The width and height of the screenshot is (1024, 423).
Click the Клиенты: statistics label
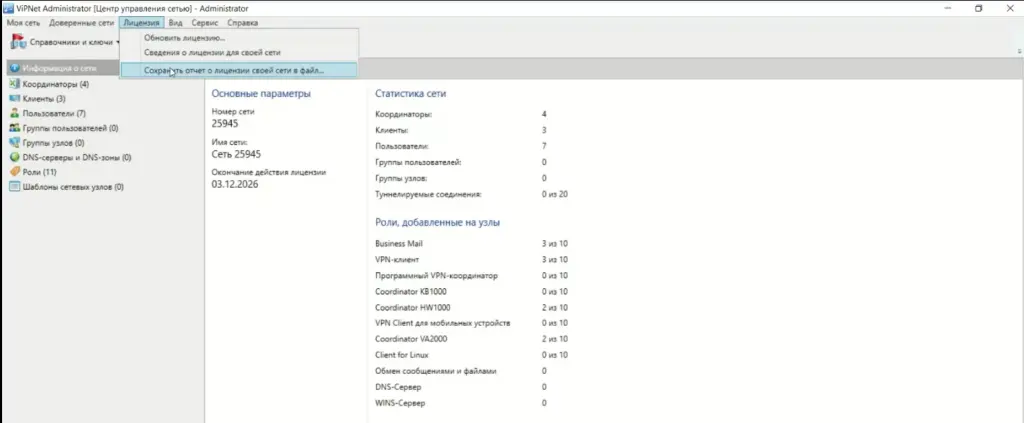(x=392, y=131)
